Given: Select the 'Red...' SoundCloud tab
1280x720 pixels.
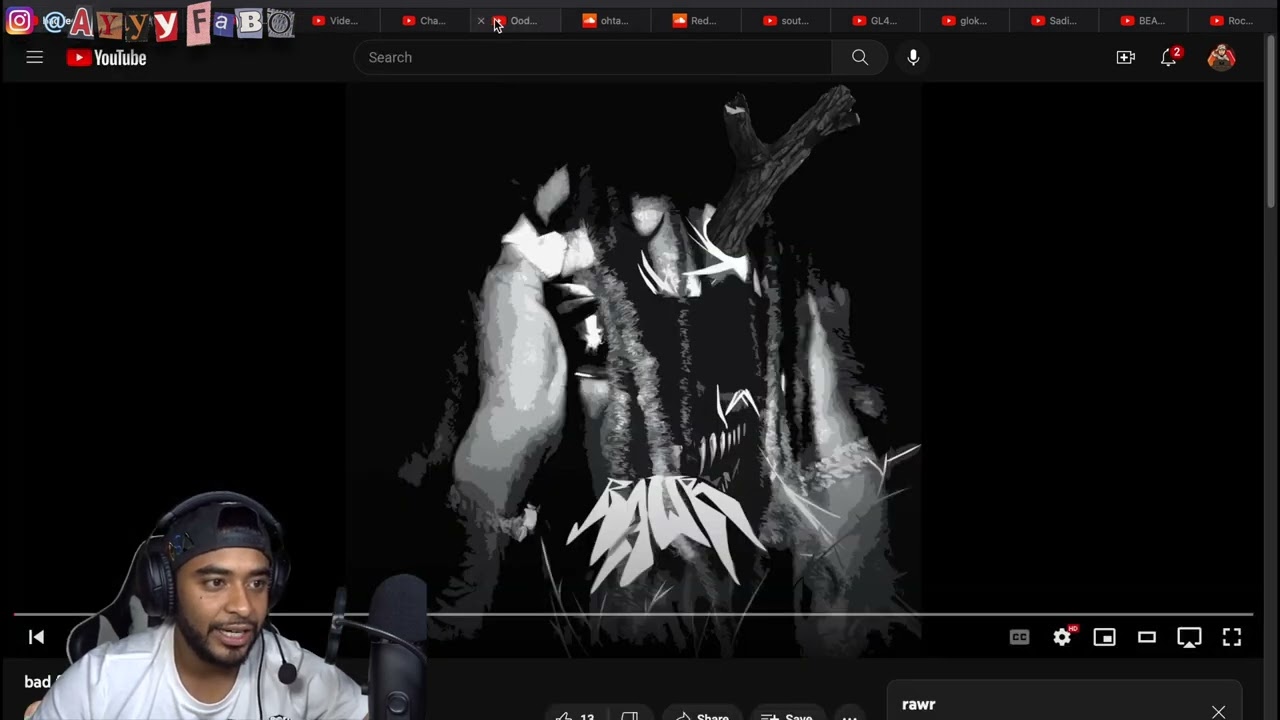Looking at the screenshot, I should pyautogui.click(x=694, y=20).
